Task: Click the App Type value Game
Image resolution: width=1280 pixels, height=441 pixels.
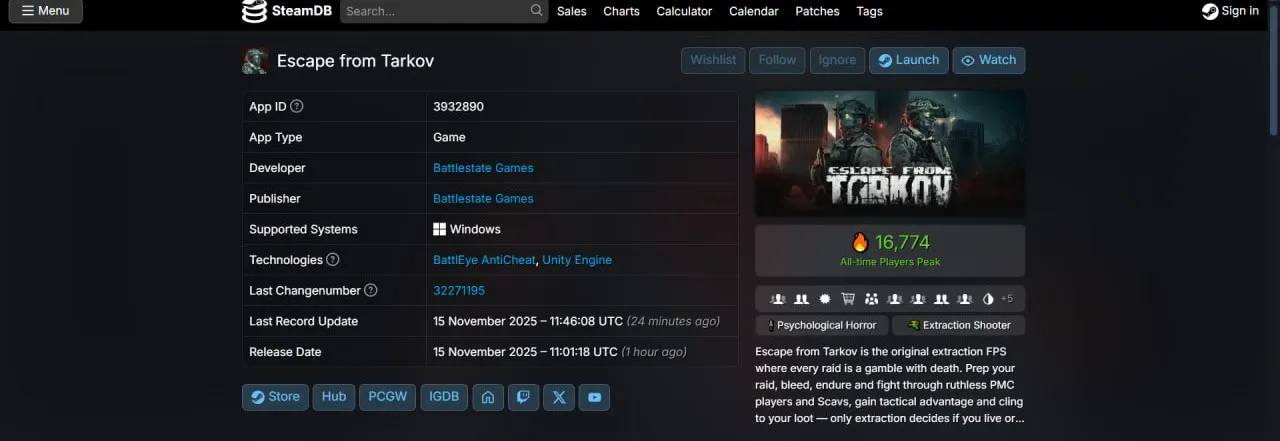Action: [449, 138]
